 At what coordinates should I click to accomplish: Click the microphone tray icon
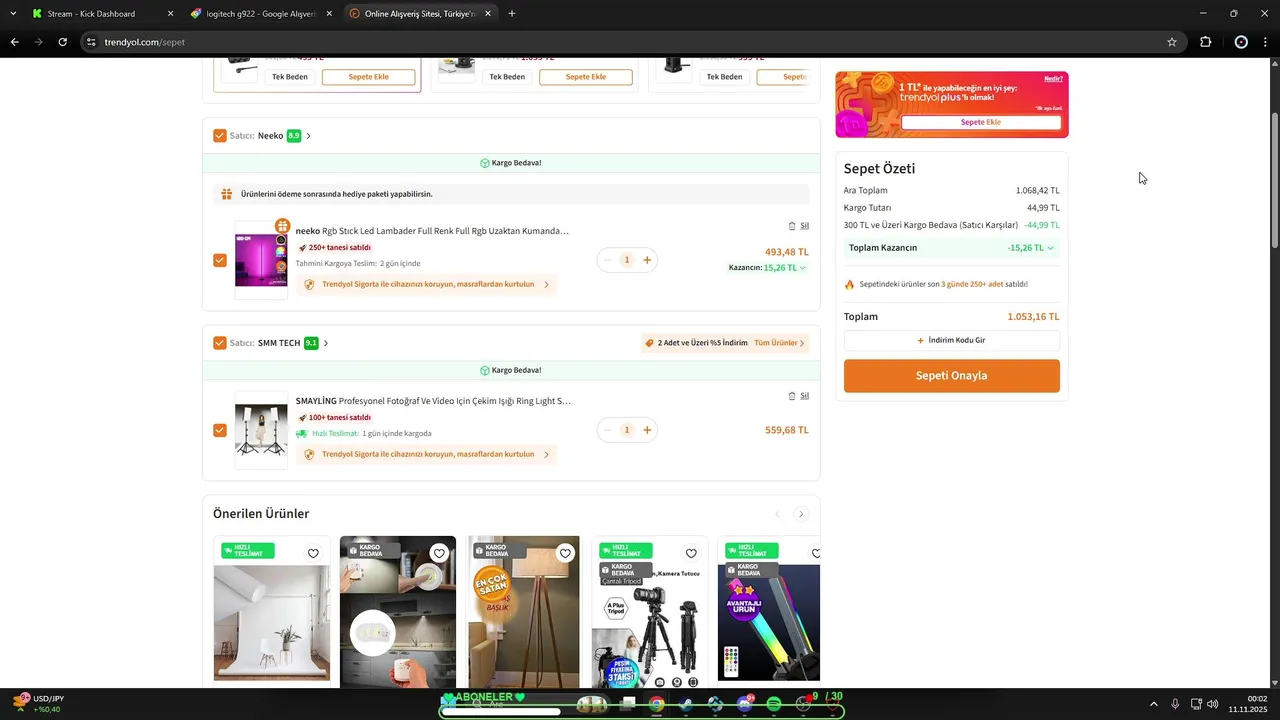[x=1175, y=704]
